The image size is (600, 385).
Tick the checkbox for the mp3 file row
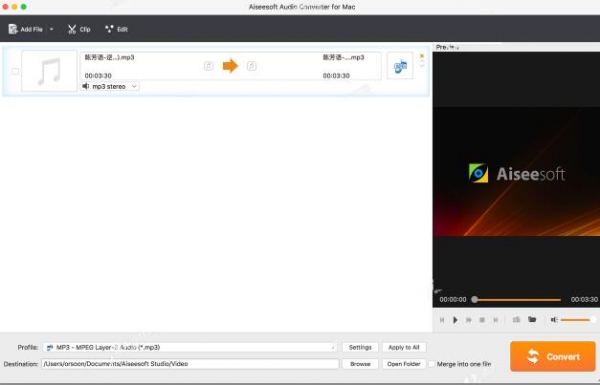15,71
